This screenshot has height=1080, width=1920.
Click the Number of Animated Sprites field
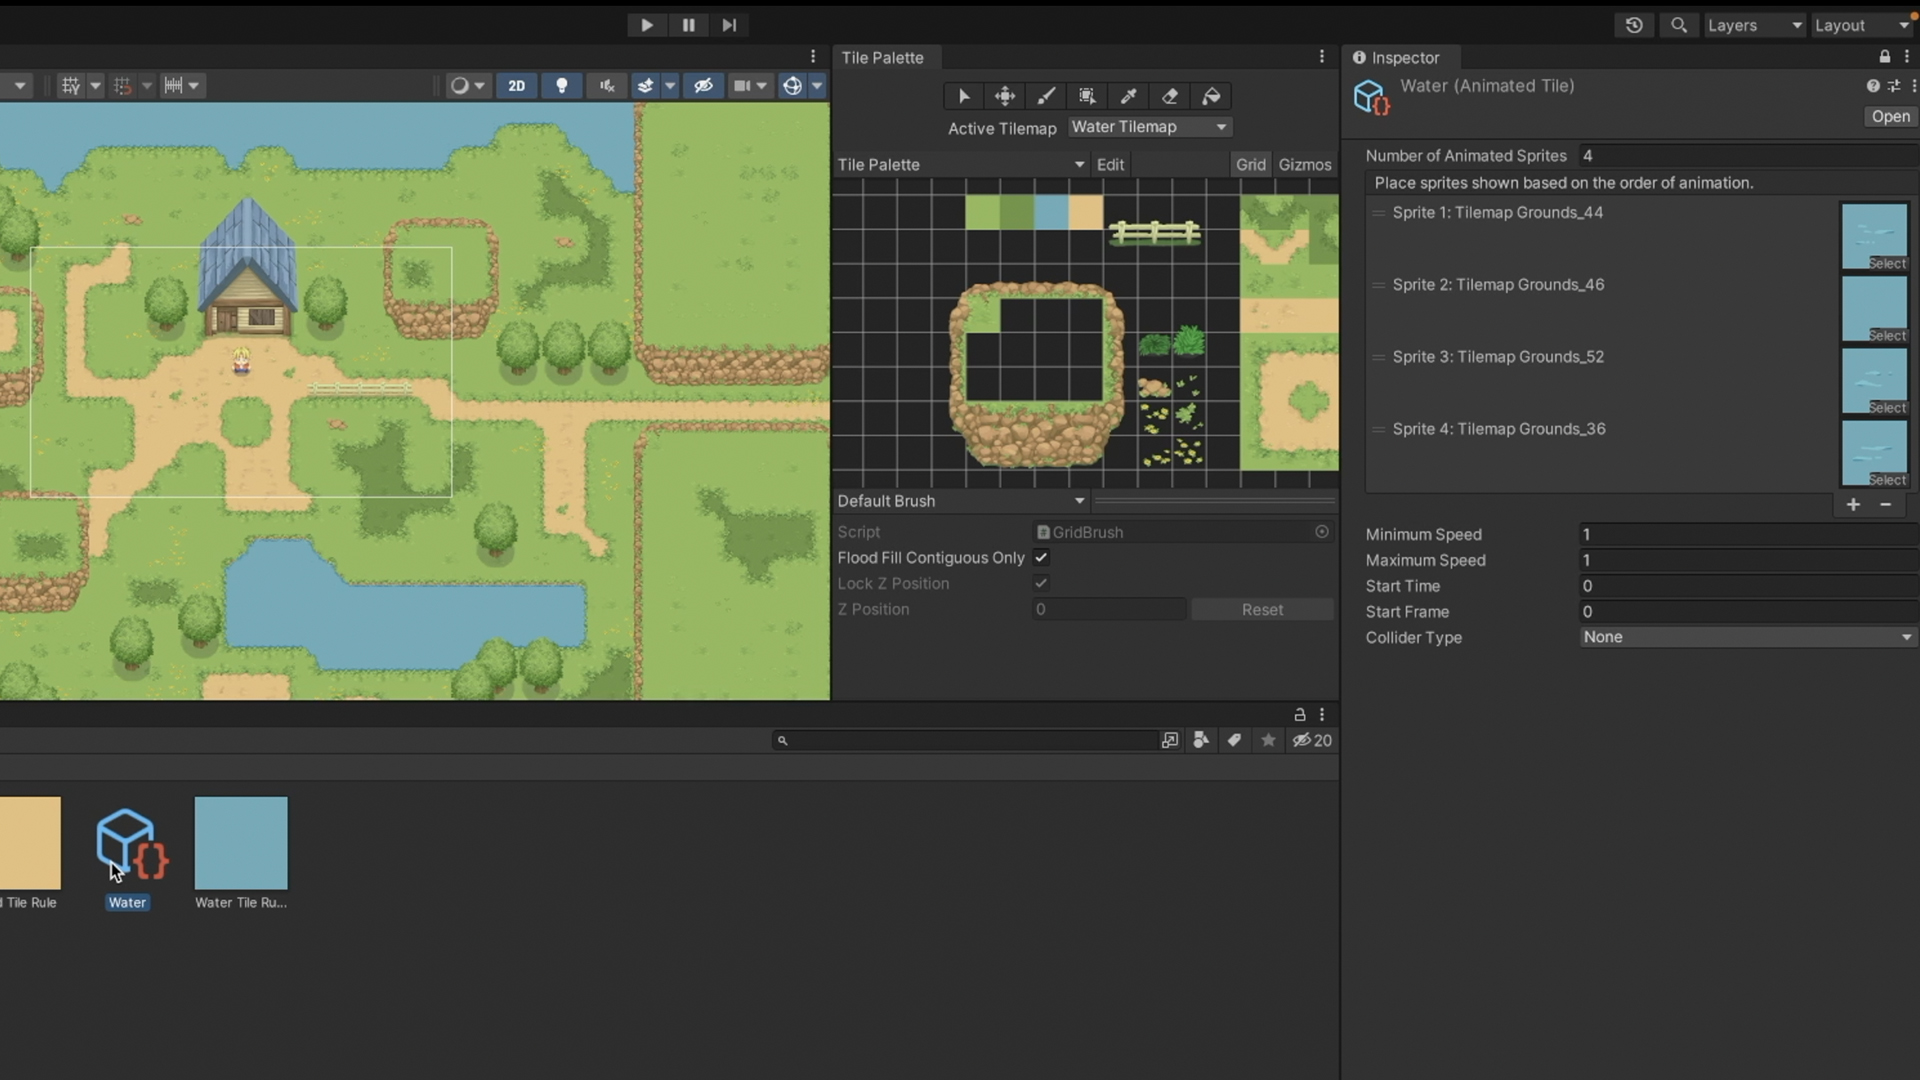[x=1747, y=155]
